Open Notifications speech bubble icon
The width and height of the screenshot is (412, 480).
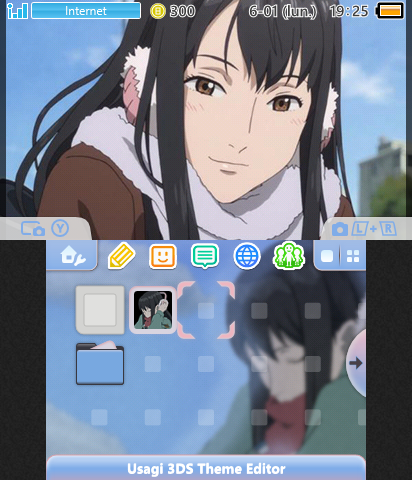point(205,256)
